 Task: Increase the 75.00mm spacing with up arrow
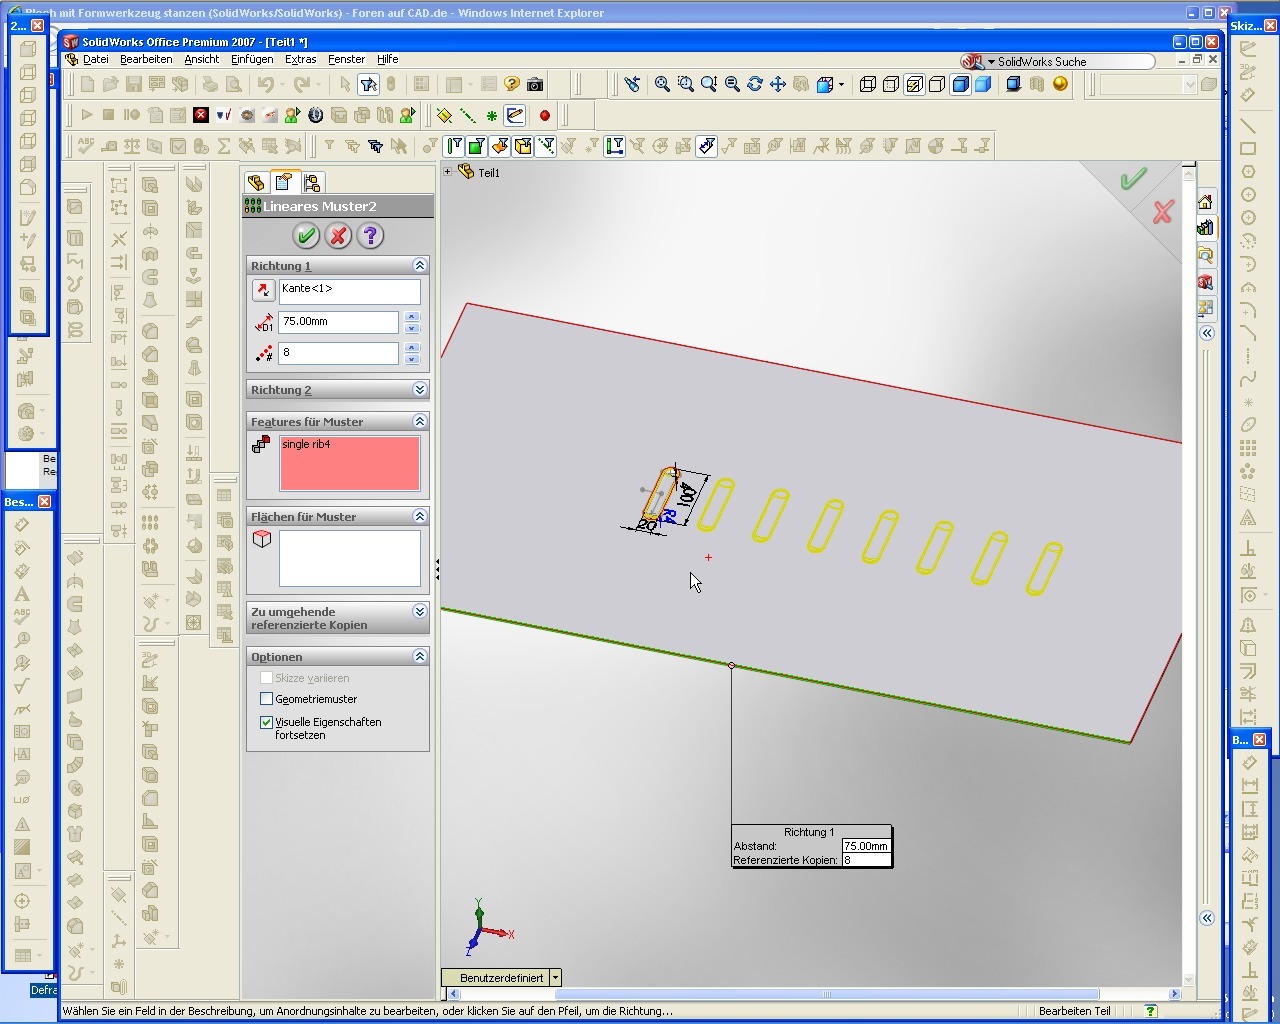click(x=412, y=317)
